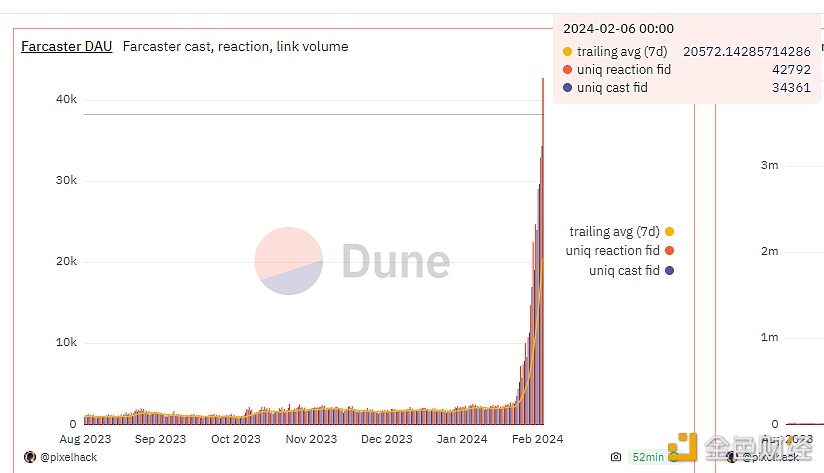The image size is (824, 473).
Task: Click the tallest red bar at Feb 2024
Action: click(x=543, y=251)
